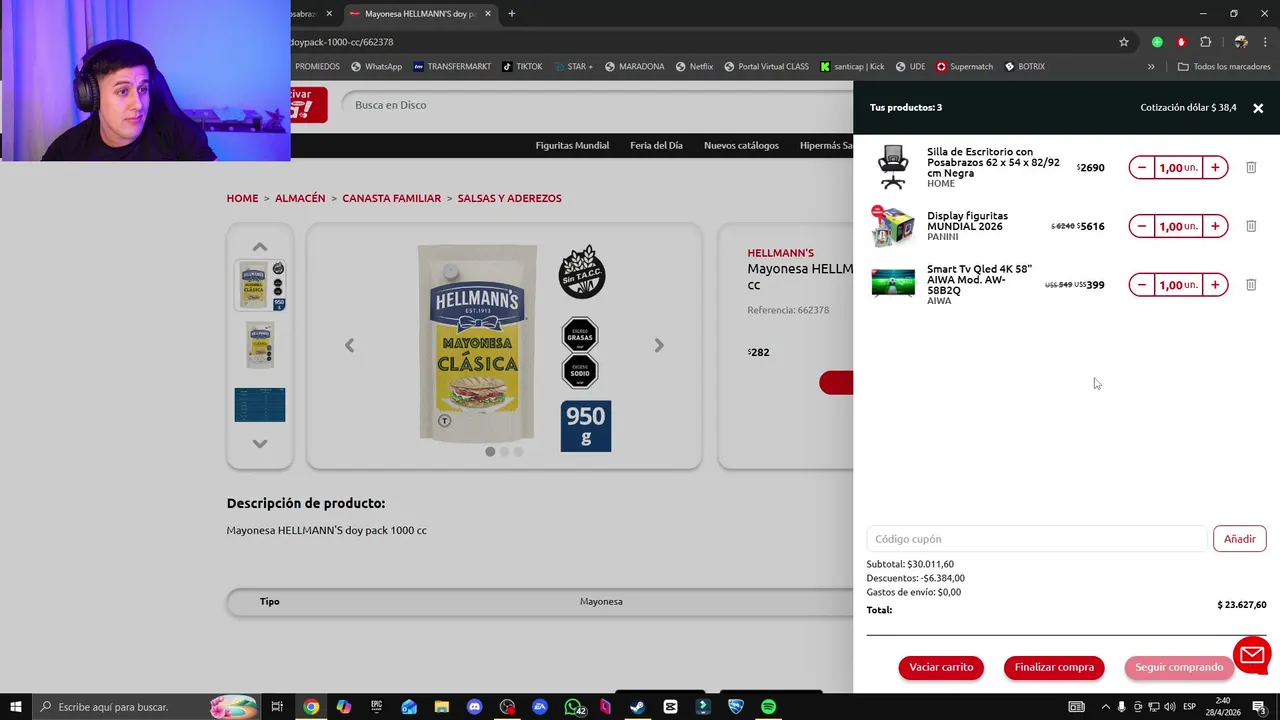The height and width of the screenshot is (720, 1280).
Task: Decrease quantity of Display figuritas MUNDIAL
Action: coord(1142,226)
